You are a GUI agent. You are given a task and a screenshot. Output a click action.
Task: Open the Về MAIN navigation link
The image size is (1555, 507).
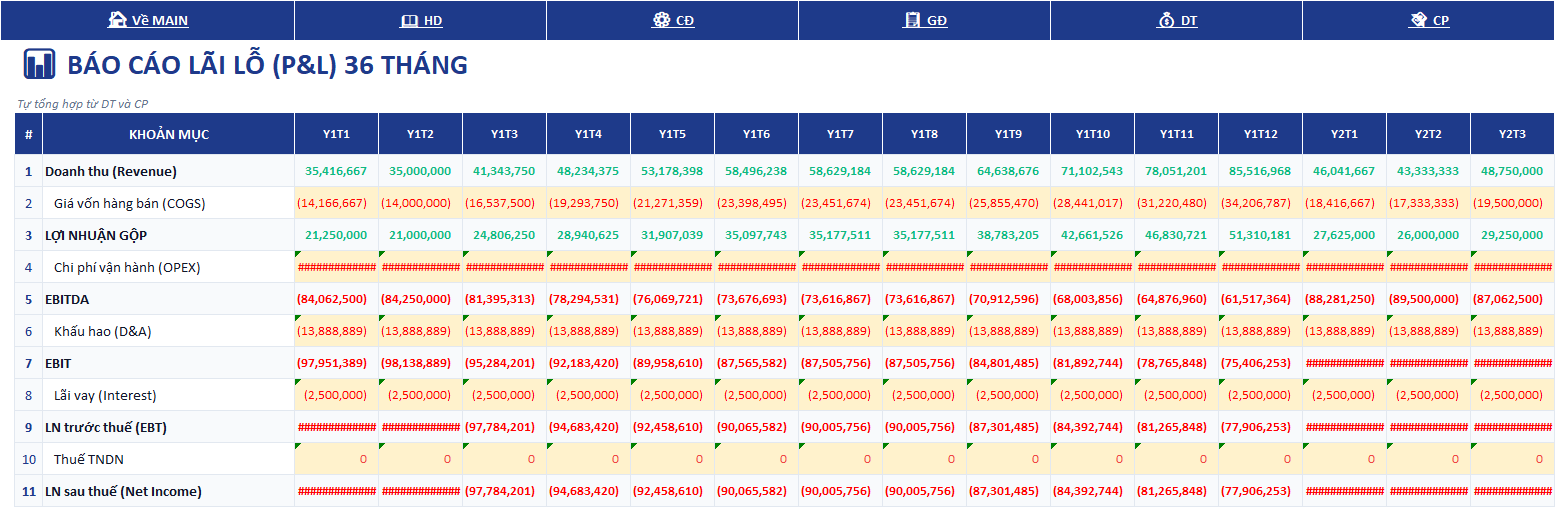point(148,20)
